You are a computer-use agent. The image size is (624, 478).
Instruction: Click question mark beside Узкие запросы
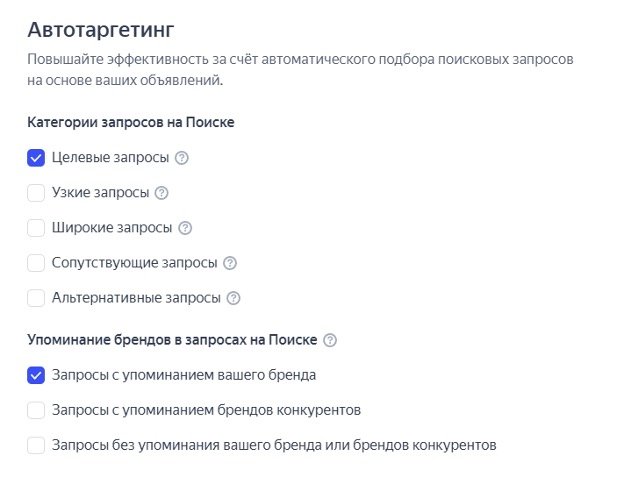162,193
